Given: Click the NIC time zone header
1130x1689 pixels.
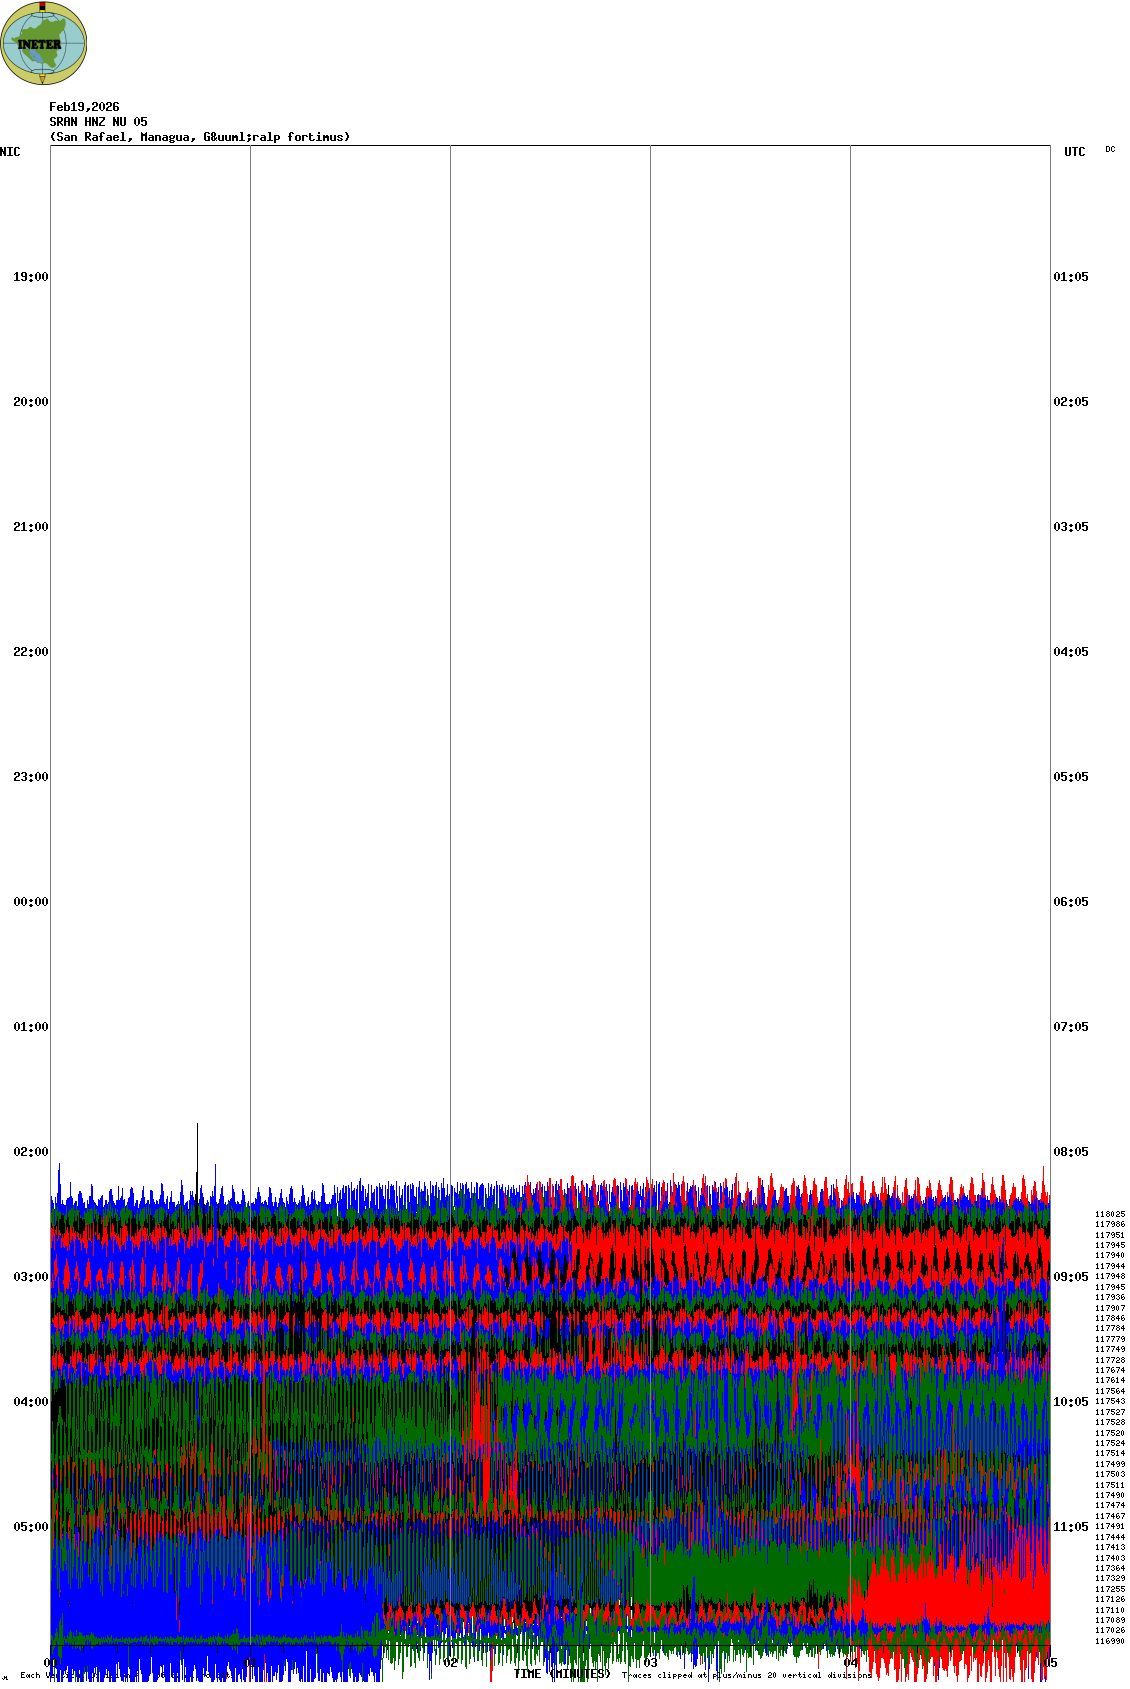Looking at the screenshot, I should [x=10, y=152].
